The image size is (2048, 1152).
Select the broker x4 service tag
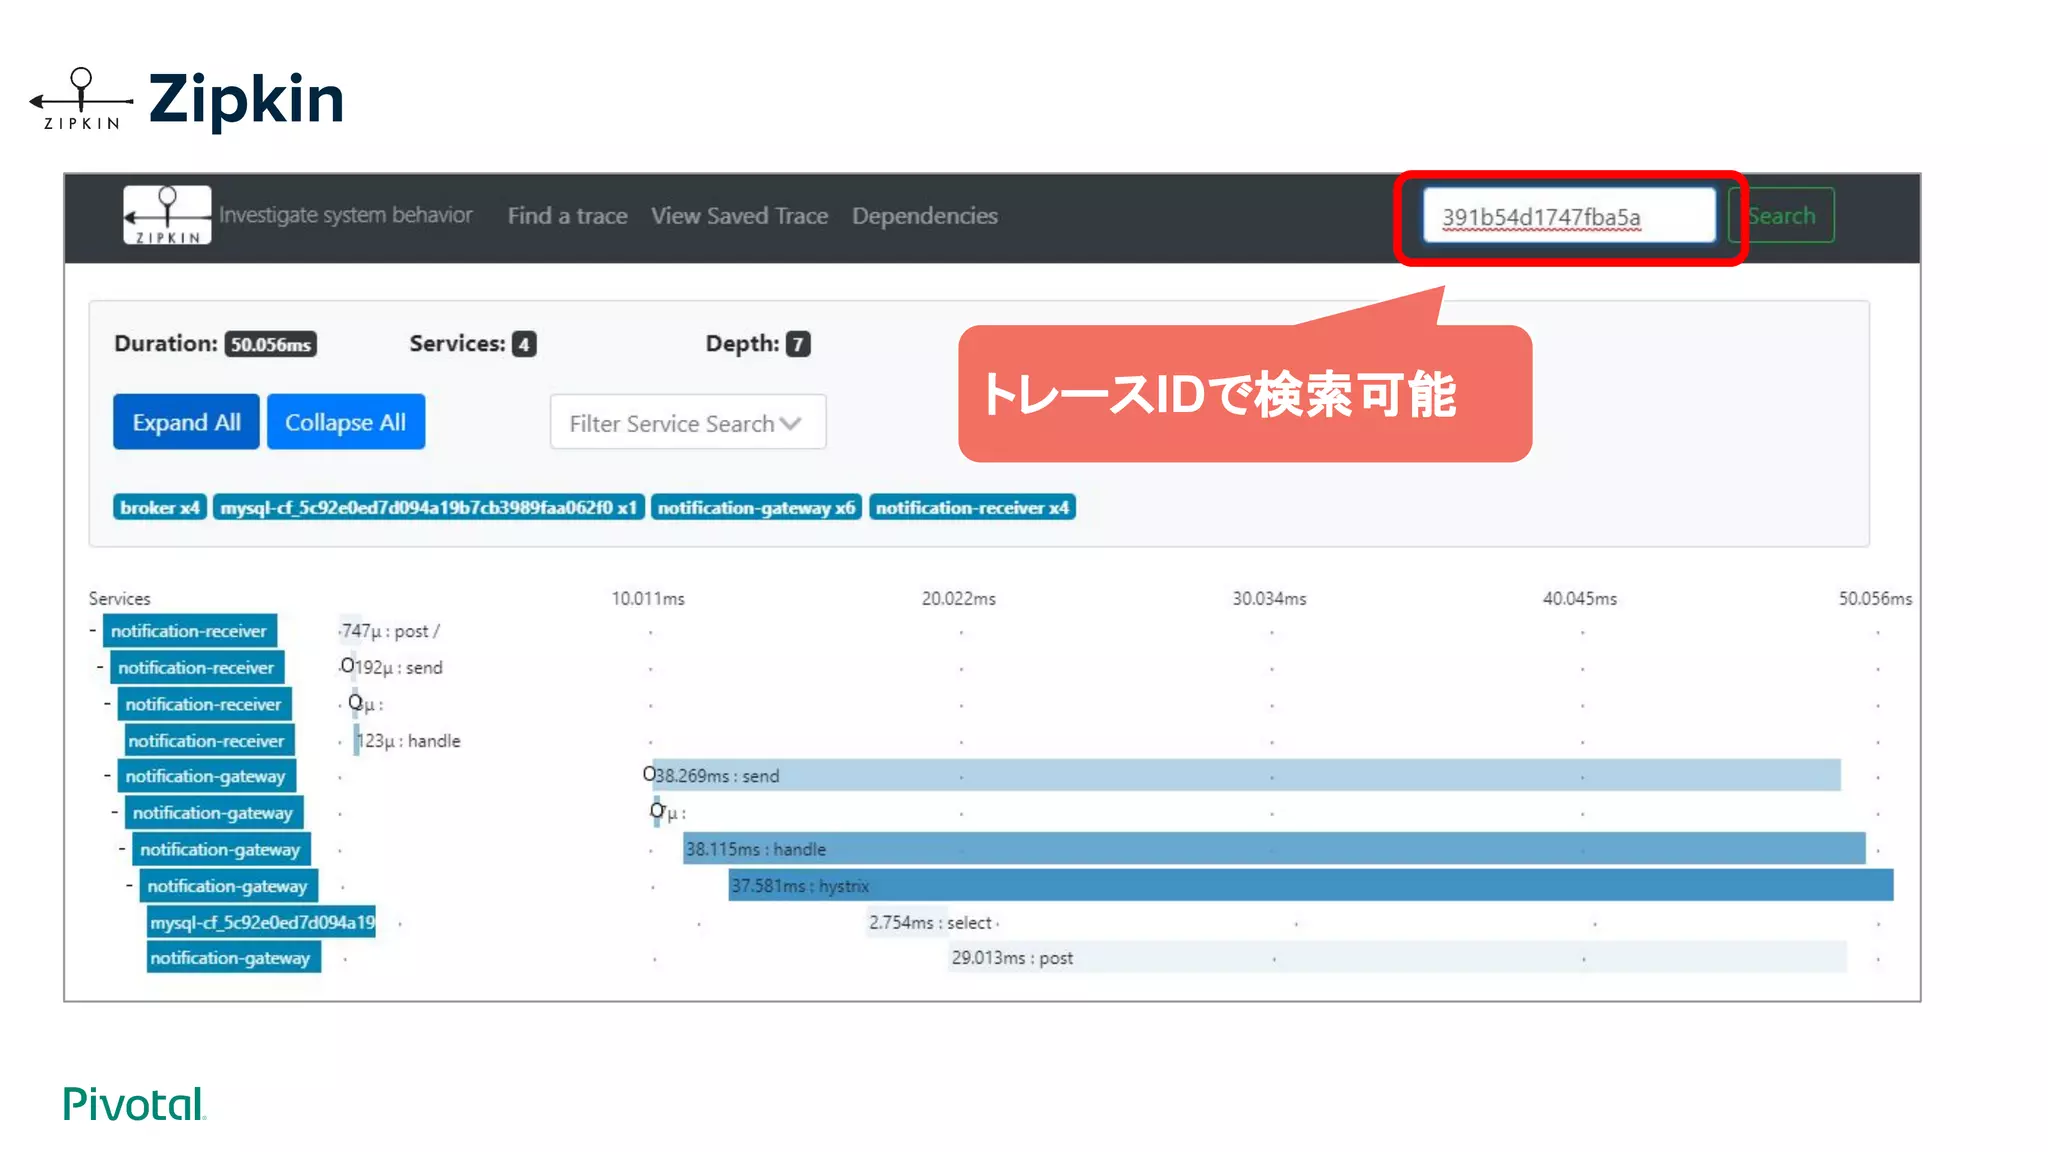160,508
